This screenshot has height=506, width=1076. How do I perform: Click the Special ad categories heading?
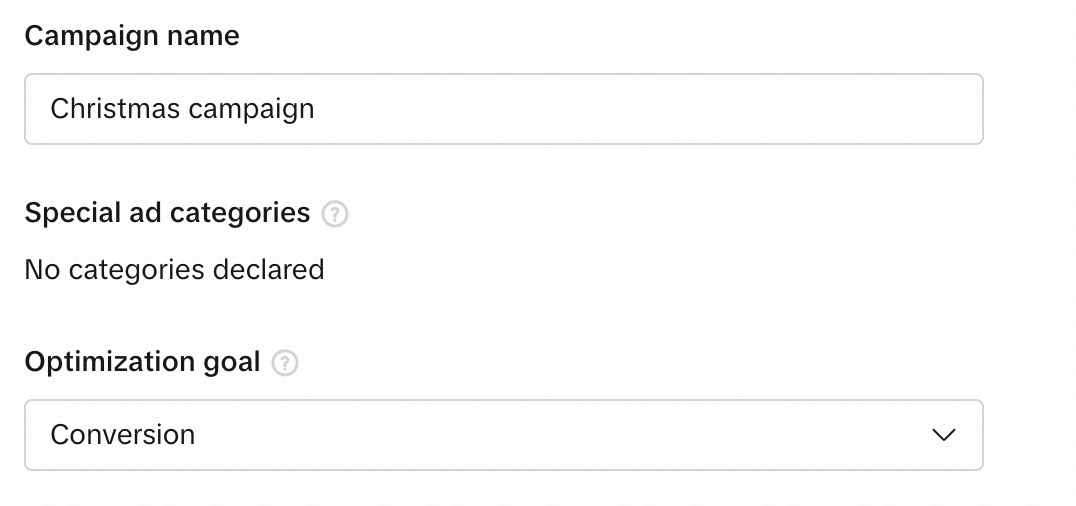click(167, 213)
